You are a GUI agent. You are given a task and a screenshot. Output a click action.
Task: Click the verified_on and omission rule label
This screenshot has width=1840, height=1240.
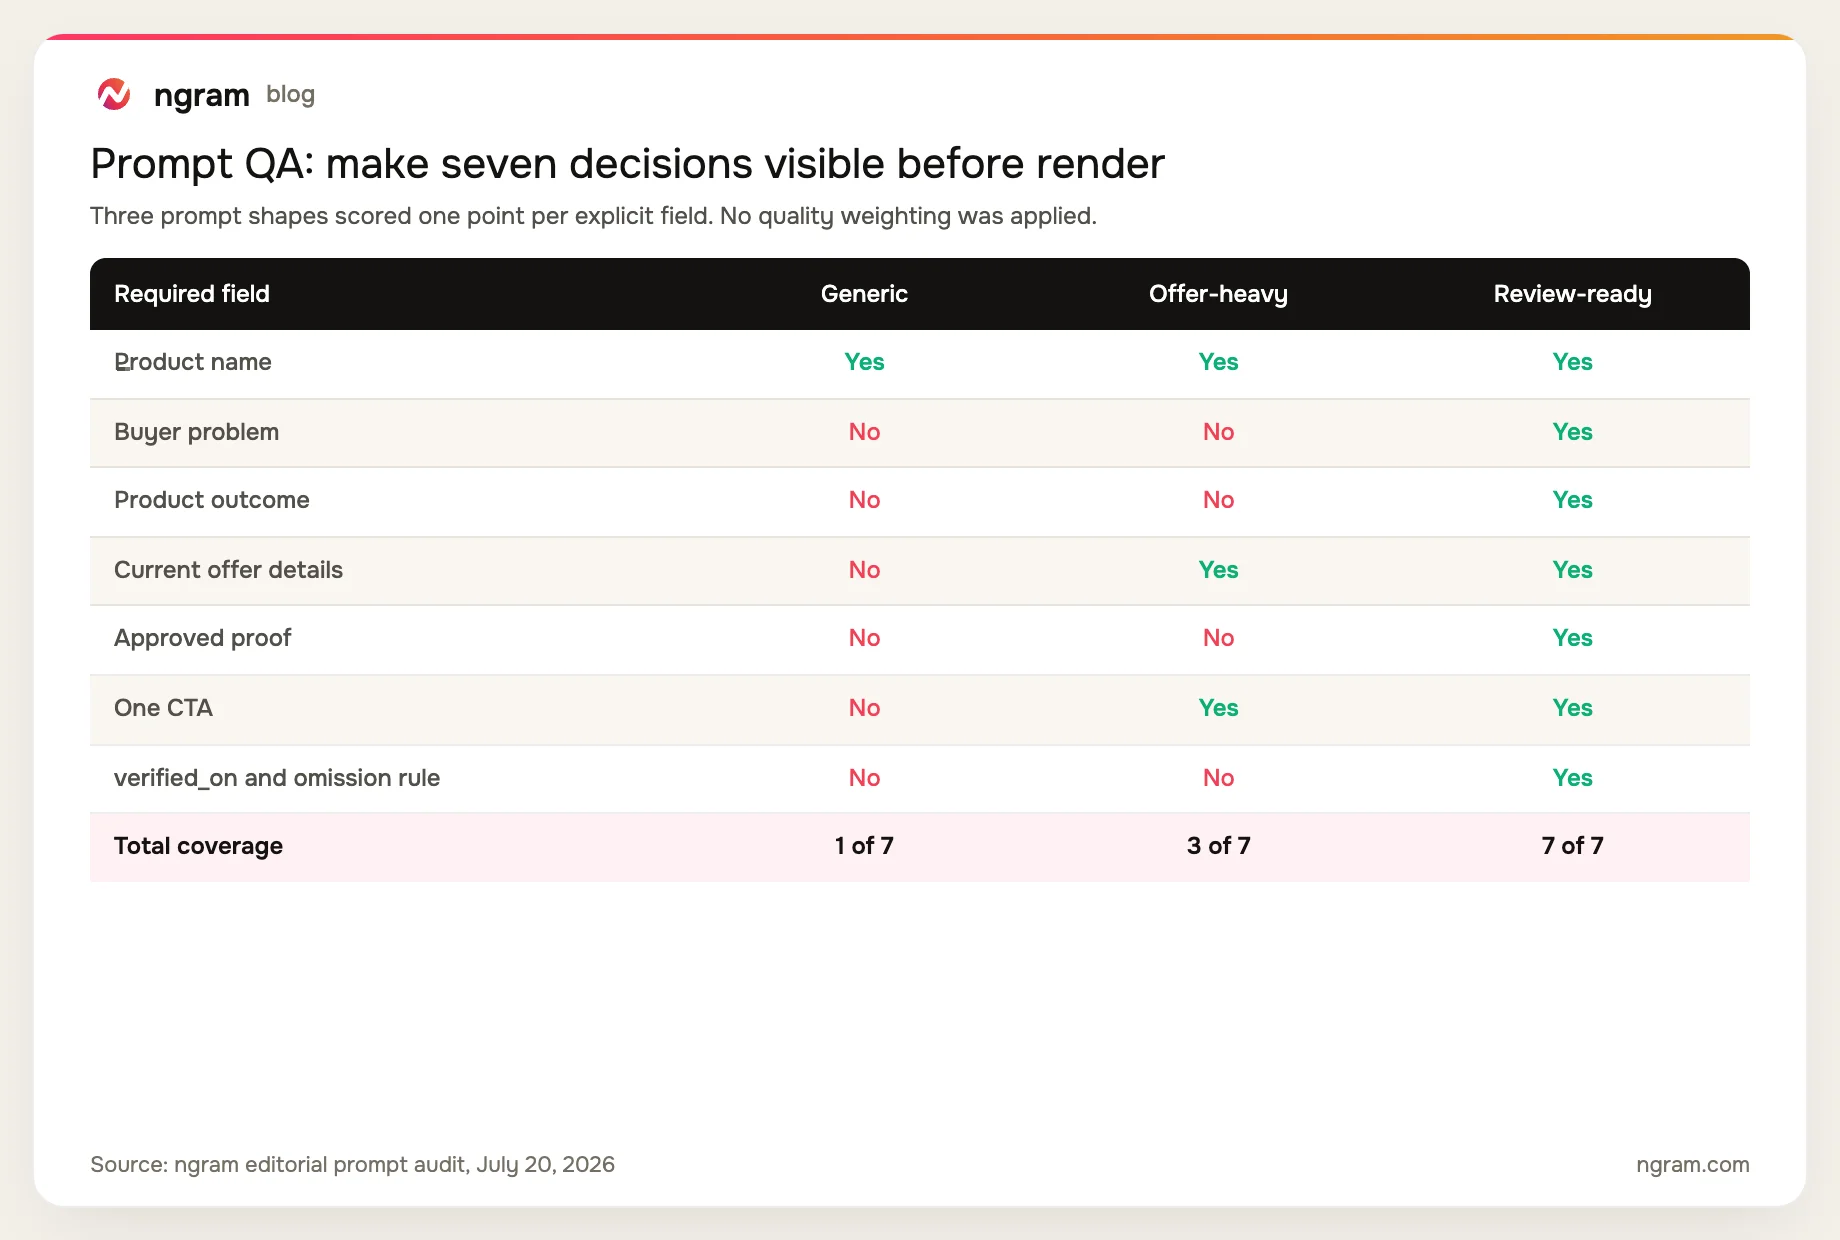click(x=277, y=778)
